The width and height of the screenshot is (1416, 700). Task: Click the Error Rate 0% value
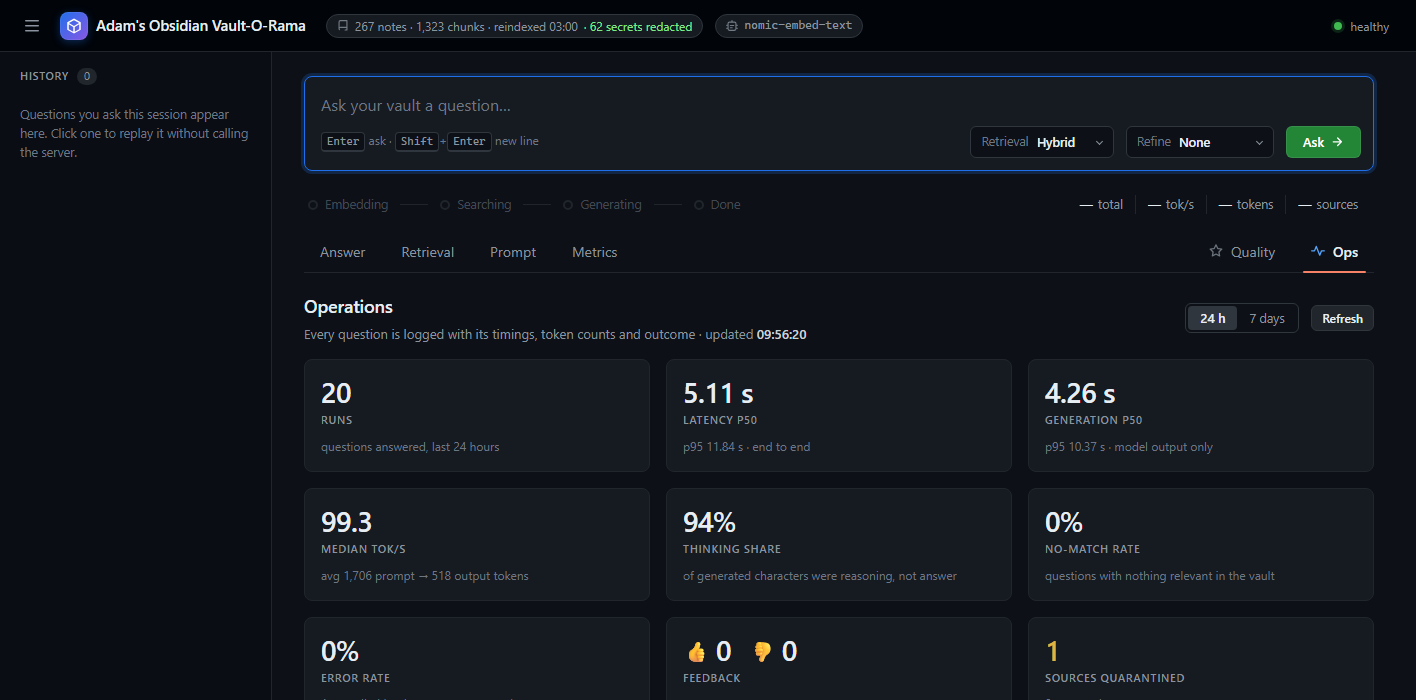340,651
